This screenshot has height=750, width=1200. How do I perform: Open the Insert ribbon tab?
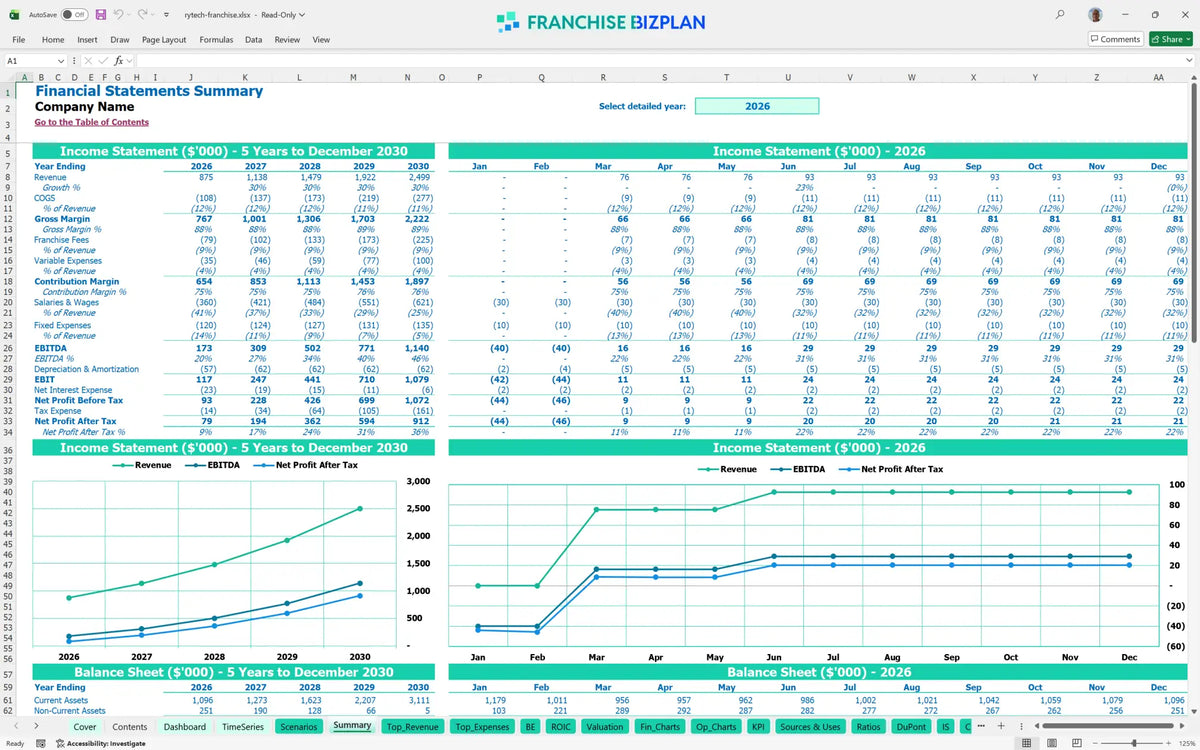point(87,40)
